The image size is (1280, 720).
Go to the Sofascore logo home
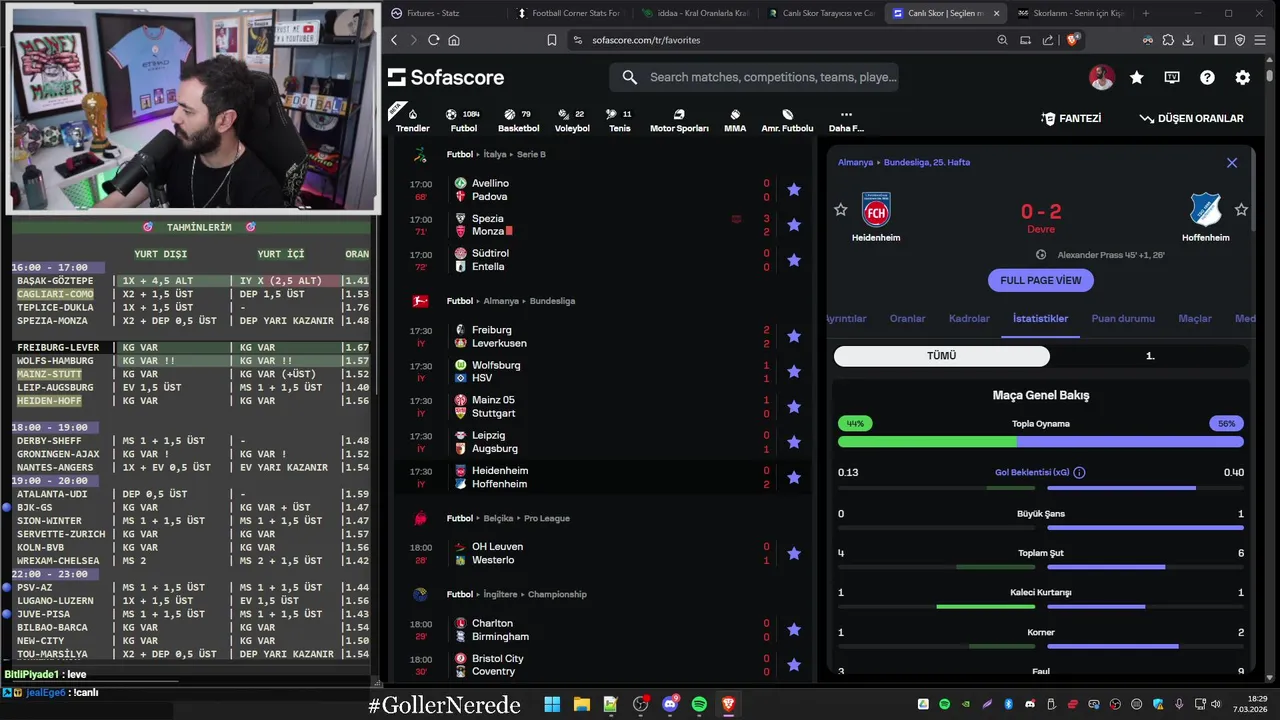[x=446, y=77]
